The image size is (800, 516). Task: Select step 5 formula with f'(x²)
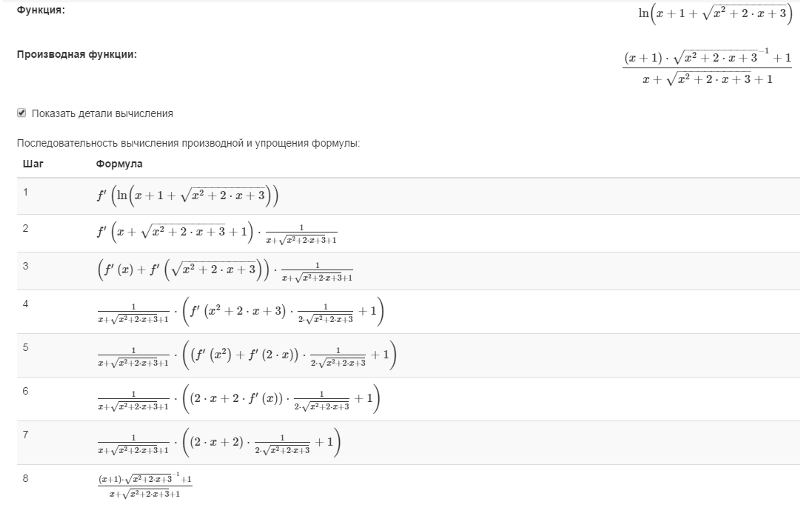coord(247,355)
